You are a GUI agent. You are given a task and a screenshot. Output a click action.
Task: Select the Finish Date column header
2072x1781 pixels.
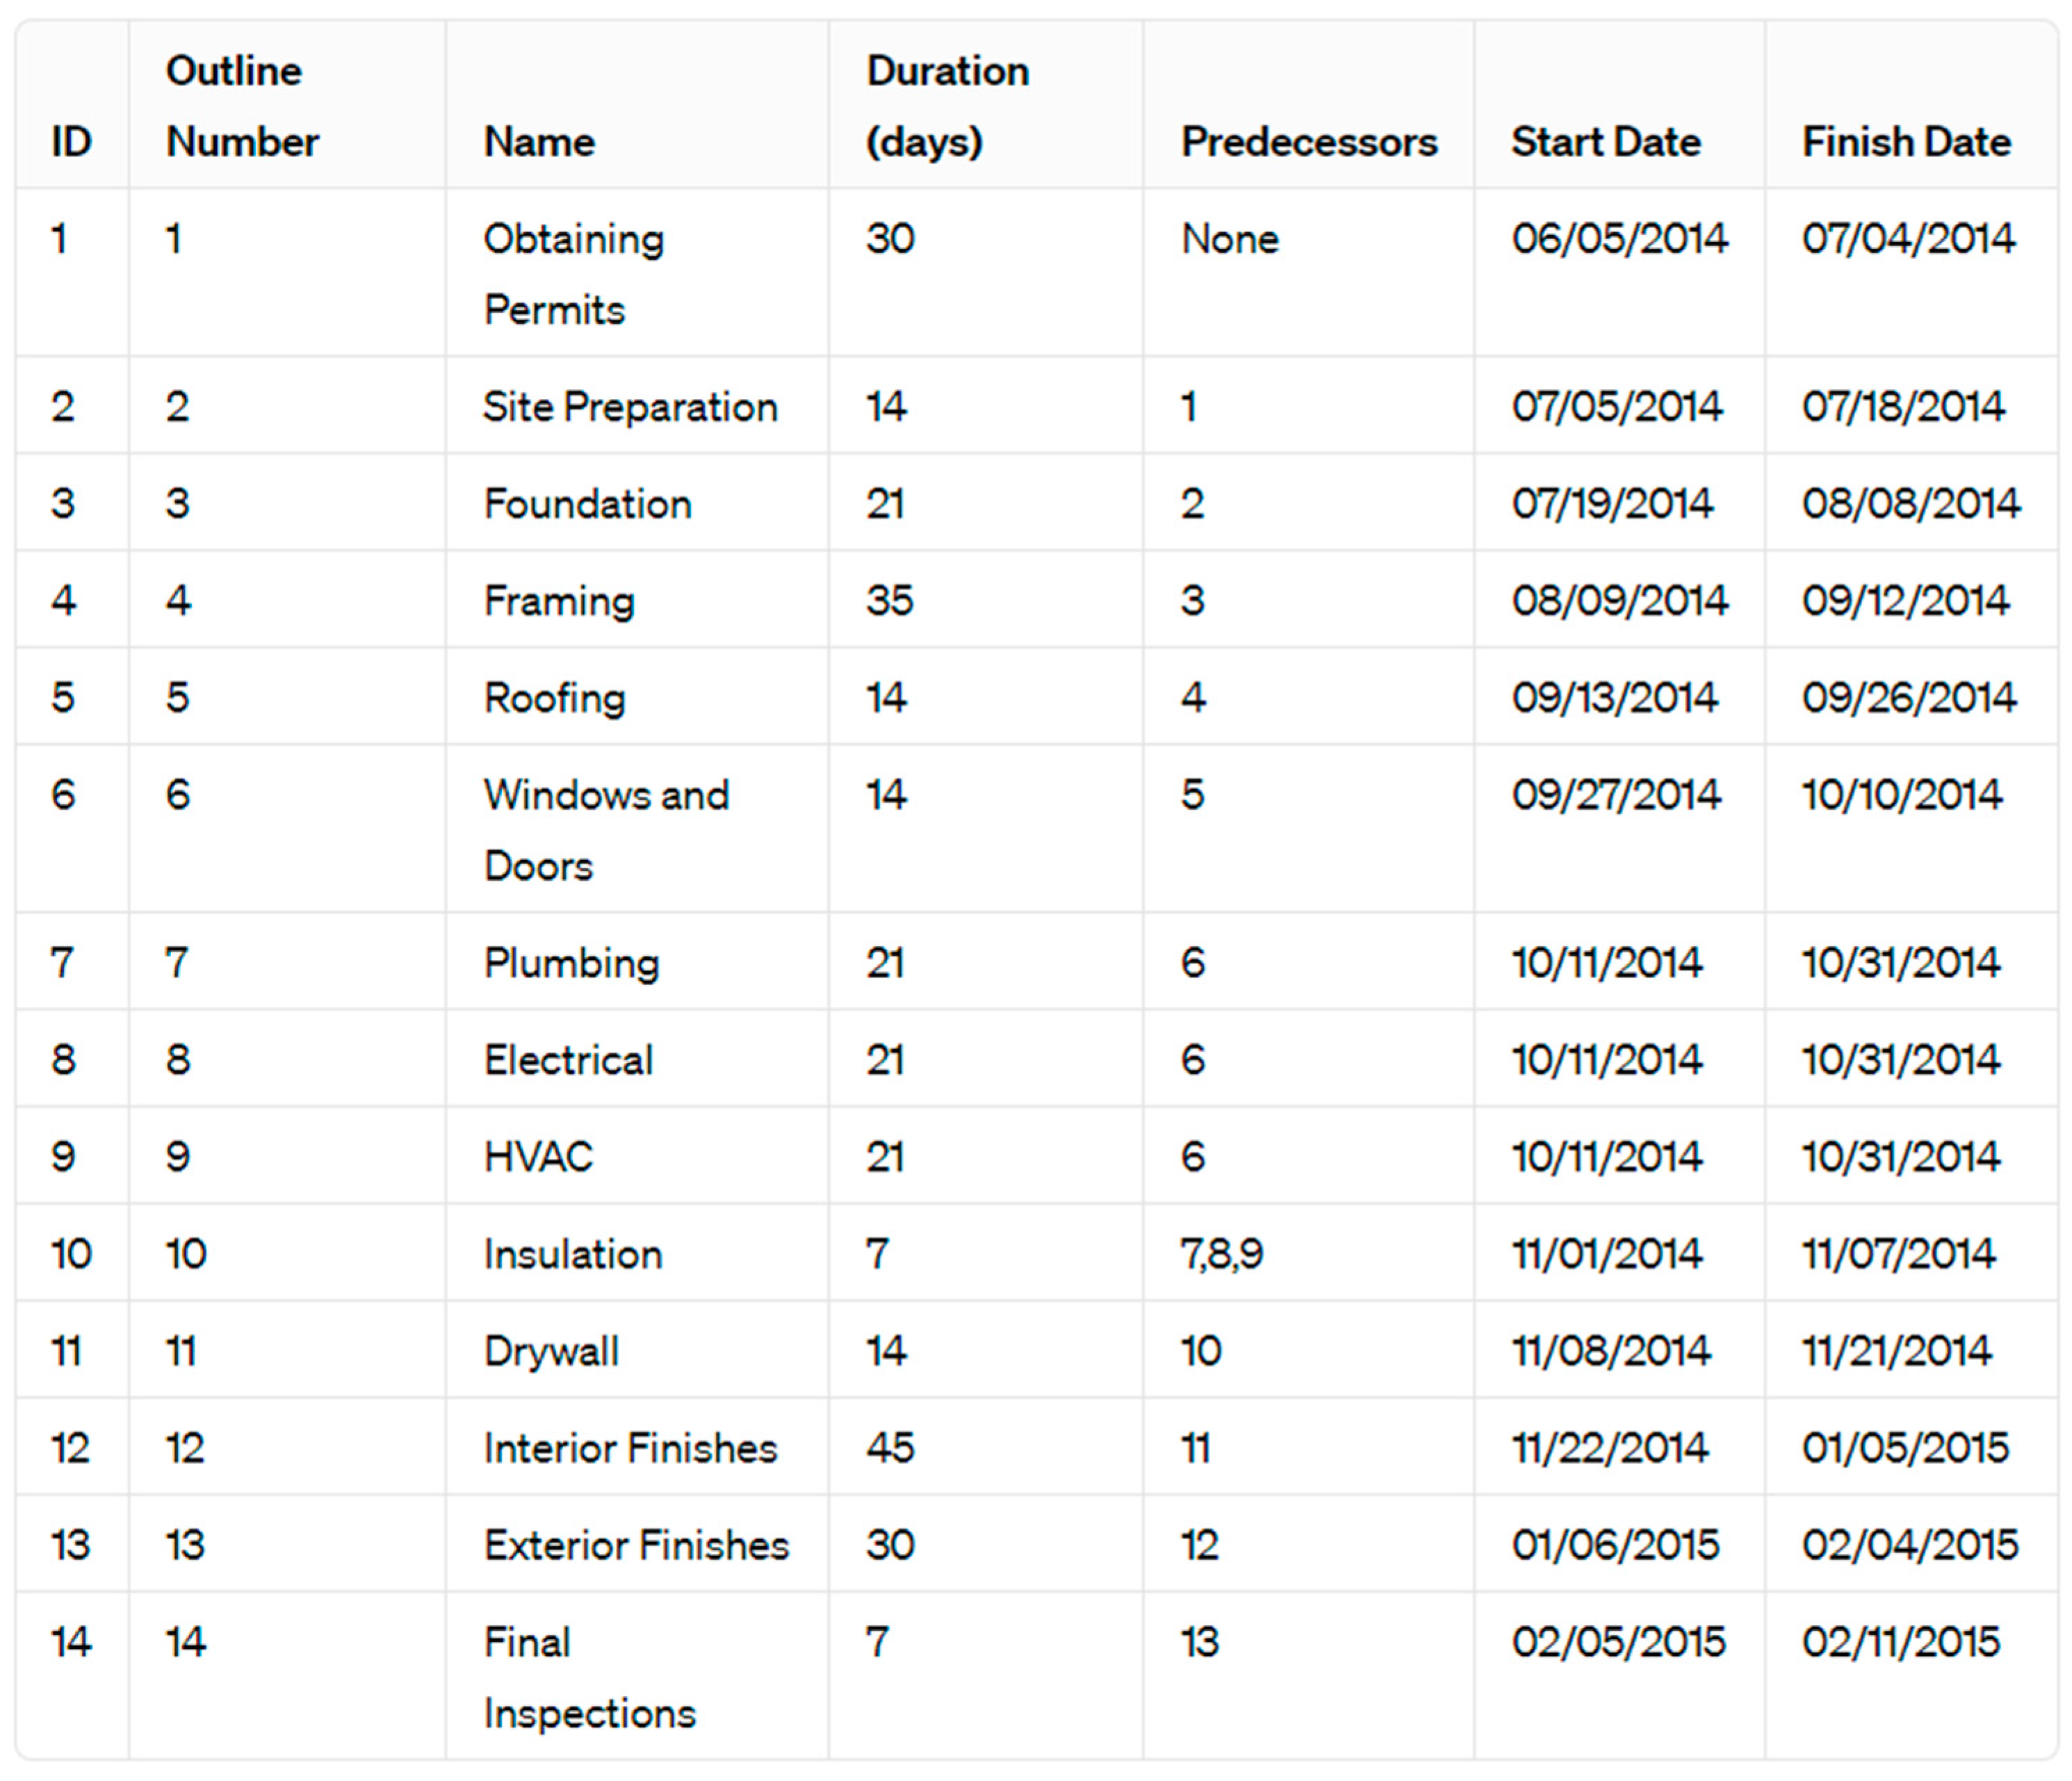tap(1905, 142)
